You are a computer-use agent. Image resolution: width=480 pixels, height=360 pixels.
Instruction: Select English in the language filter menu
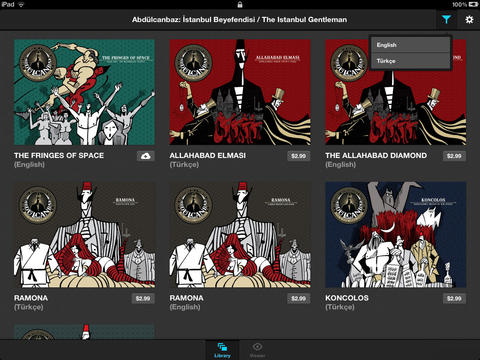tap(410, 45)
